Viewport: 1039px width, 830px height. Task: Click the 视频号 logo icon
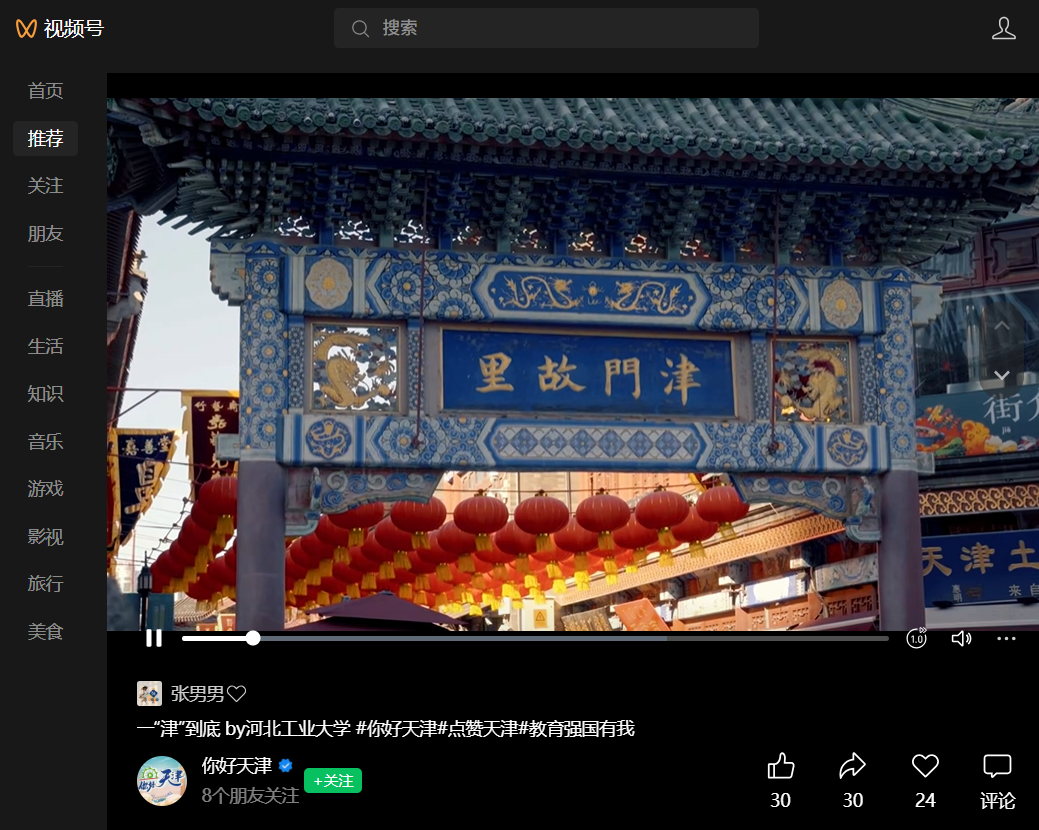pyautogui.click(x=26, y=29)
